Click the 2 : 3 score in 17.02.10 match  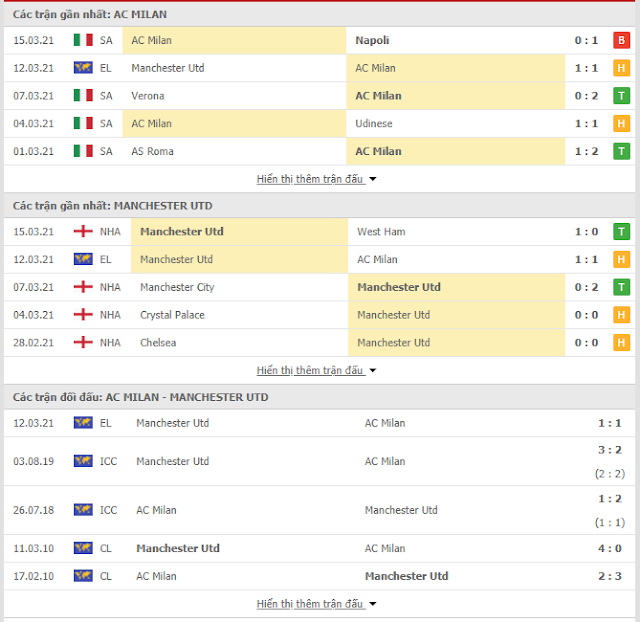610,576
